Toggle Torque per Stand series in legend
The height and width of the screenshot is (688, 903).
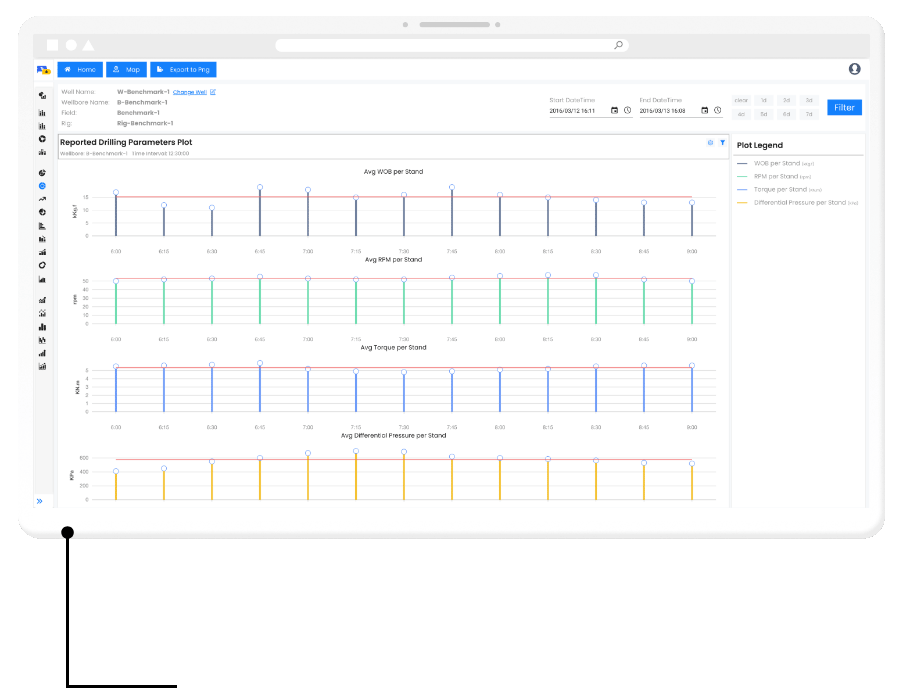(x=779, y=189)
